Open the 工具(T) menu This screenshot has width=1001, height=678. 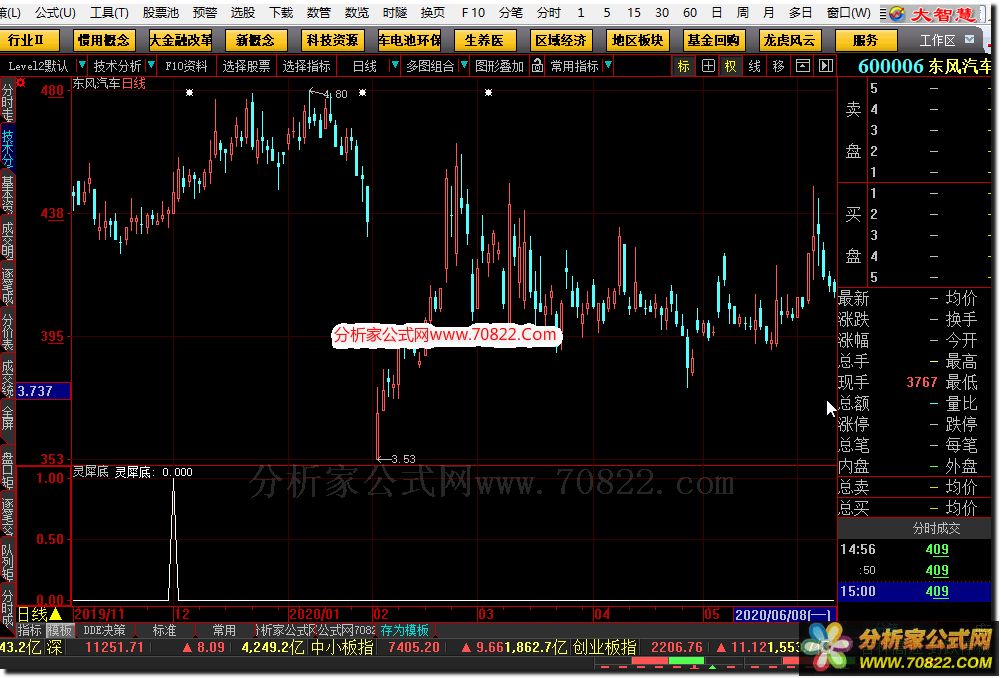point(109,12)
